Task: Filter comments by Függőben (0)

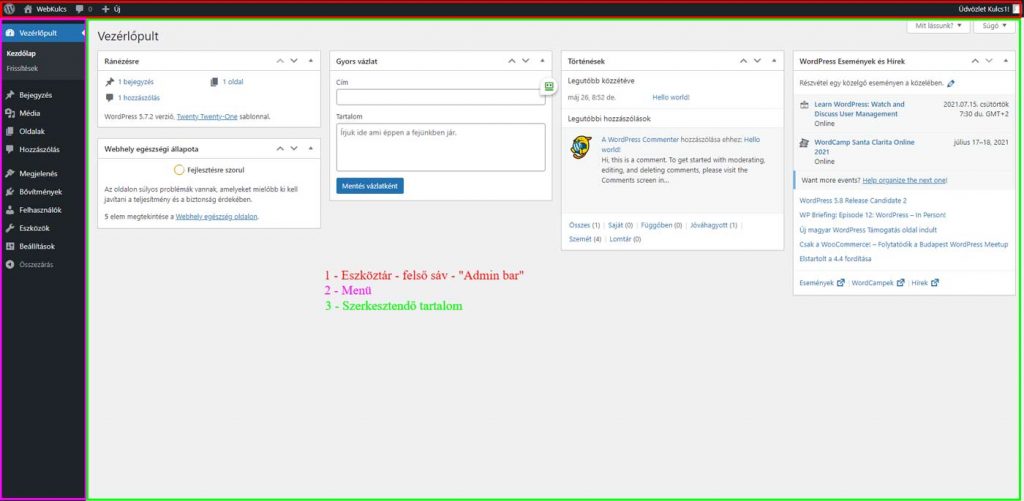Action: 661,225
